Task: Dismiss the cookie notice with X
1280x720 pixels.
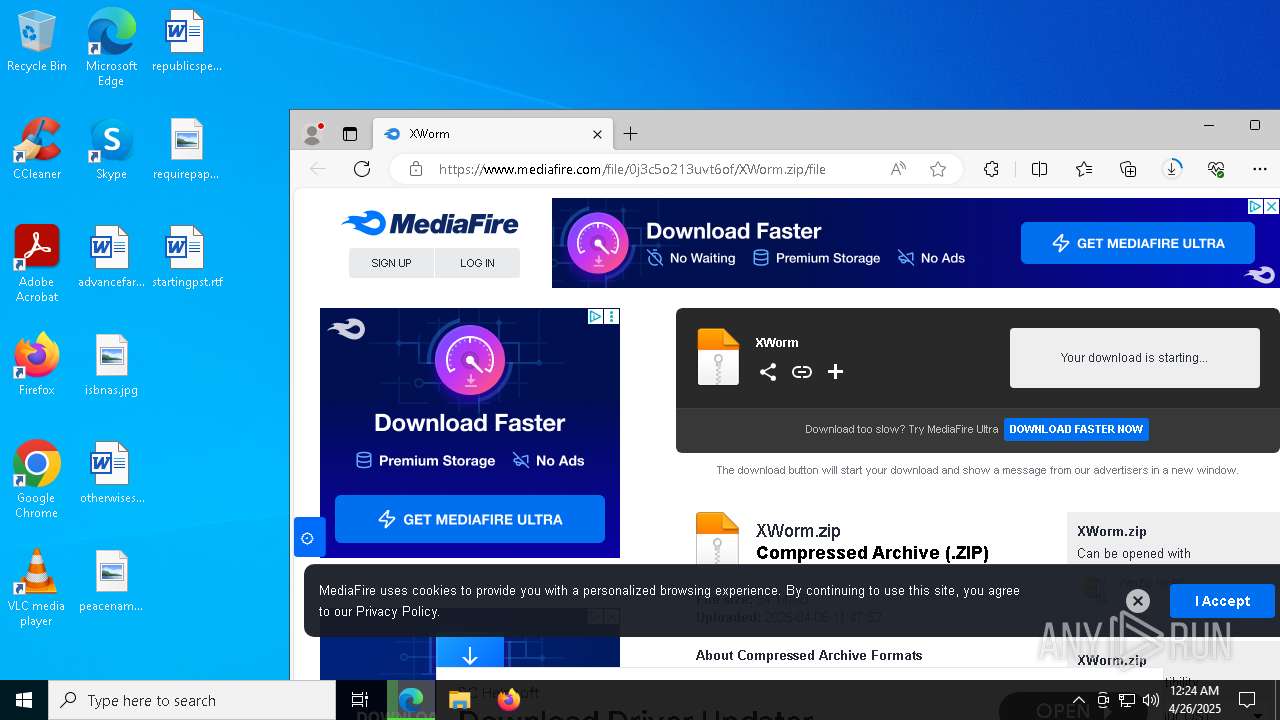Action: click(x=1137, y=601)
